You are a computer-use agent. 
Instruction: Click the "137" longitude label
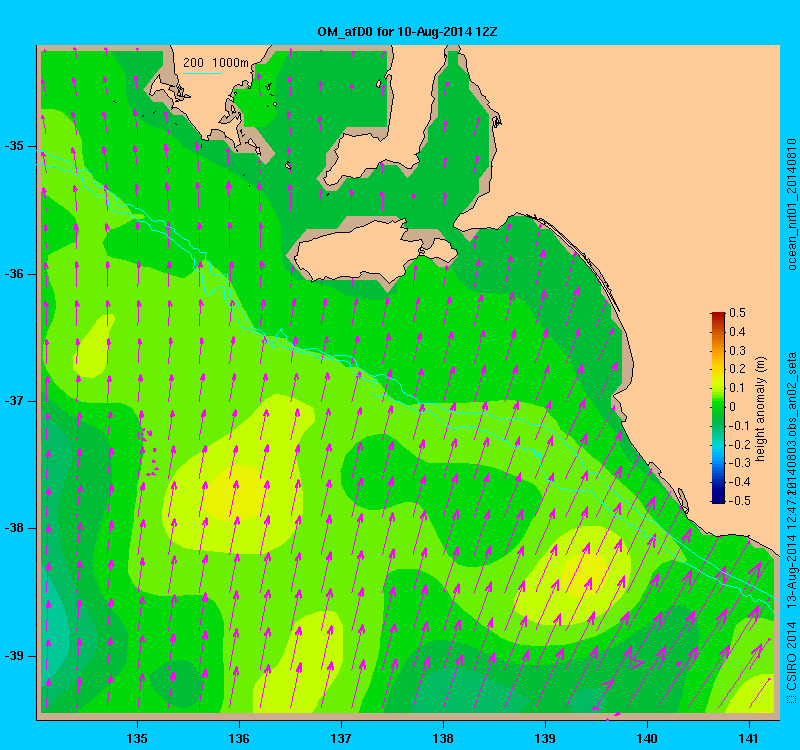[x=341, y=738]
